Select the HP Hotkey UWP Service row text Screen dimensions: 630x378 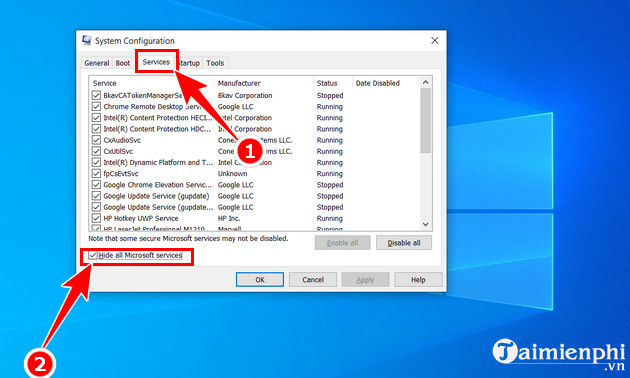coord(141,219)
